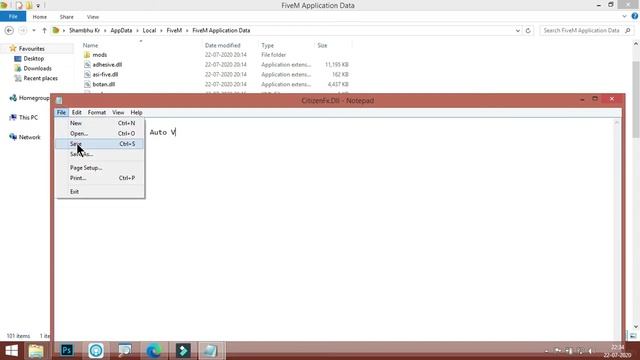Image resolution: width=640 pixels, height=360 pixels.
Task: Click the mods folder icon
Action: point(87,55)
